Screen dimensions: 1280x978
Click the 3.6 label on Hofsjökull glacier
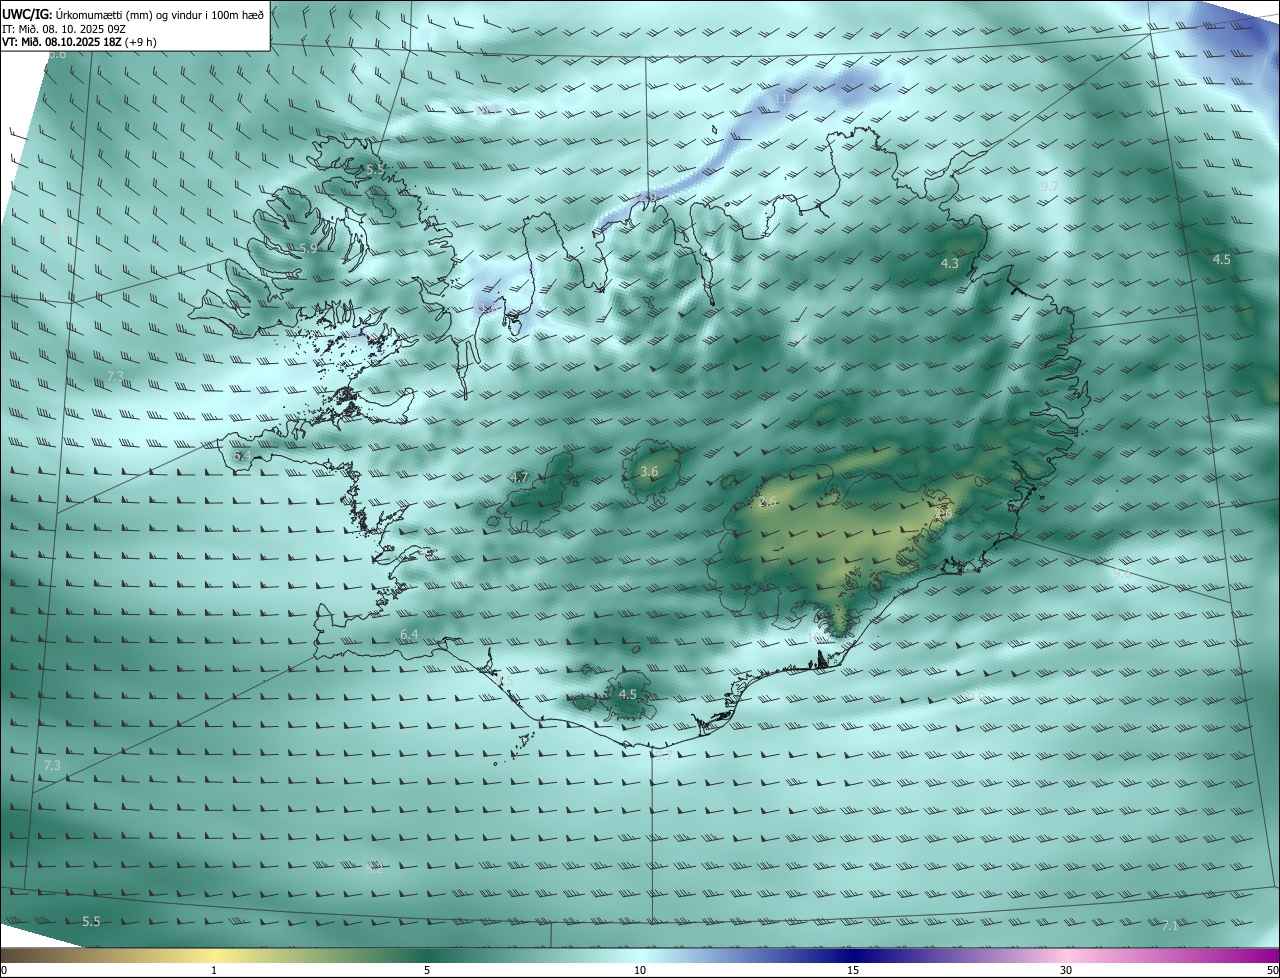(649, 471)
